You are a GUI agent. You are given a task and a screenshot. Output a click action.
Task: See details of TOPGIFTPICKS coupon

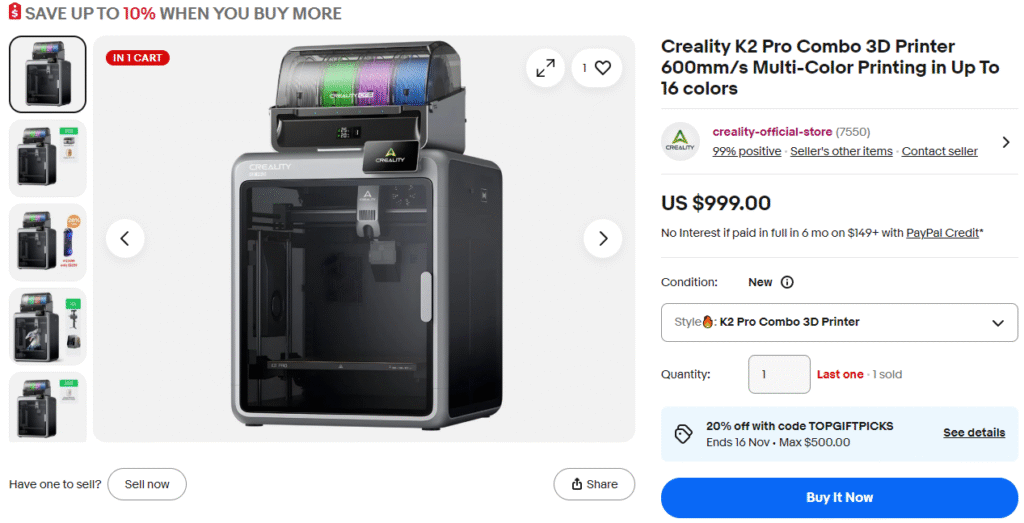[973, 433]
